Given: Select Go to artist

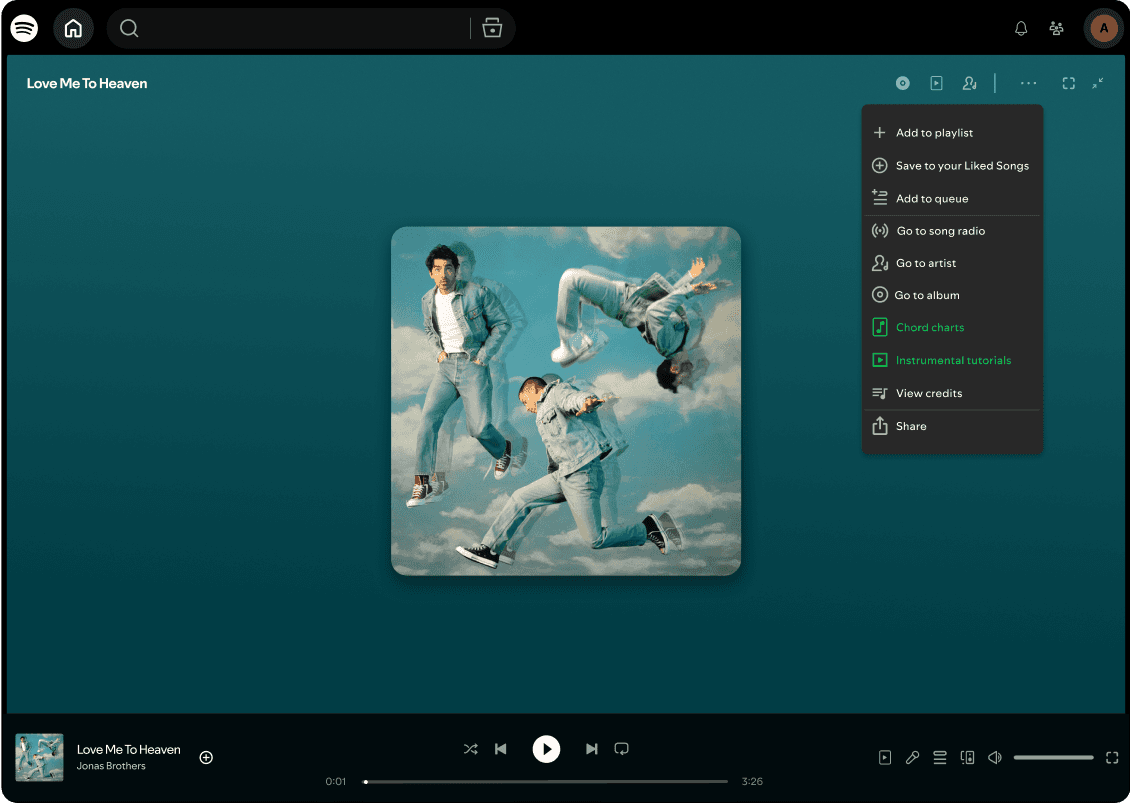Looking at the screenshot, I should coord(952,263).
